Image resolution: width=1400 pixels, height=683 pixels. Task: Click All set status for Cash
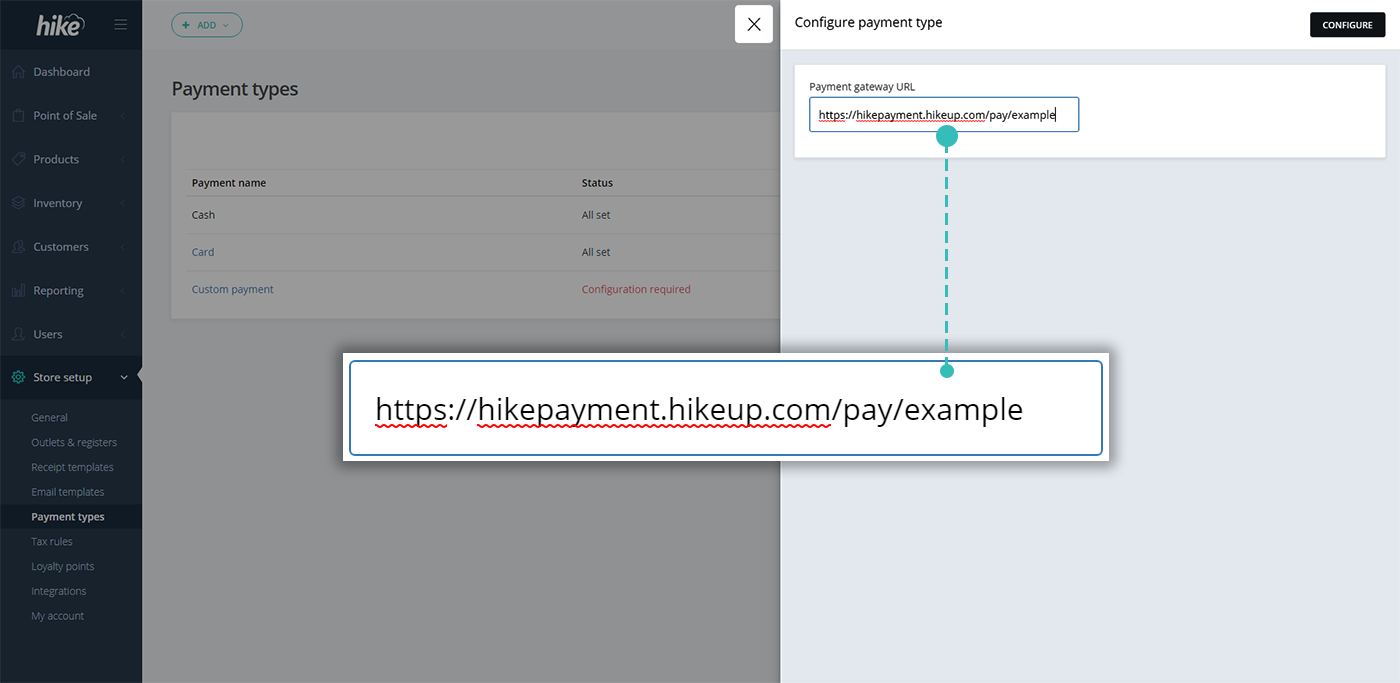click(x=596, y=215)
